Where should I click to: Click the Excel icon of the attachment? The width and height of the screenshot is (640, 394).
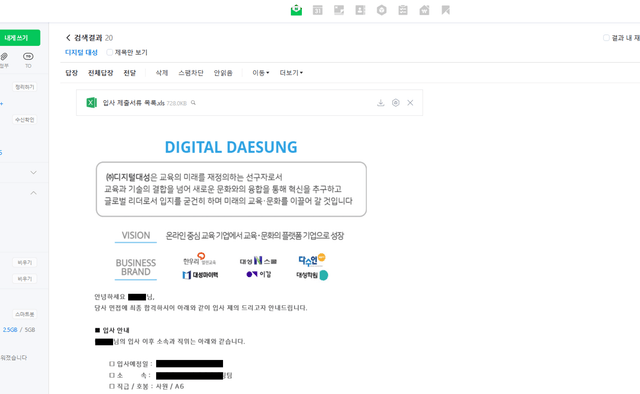click(x=91, y=103)
